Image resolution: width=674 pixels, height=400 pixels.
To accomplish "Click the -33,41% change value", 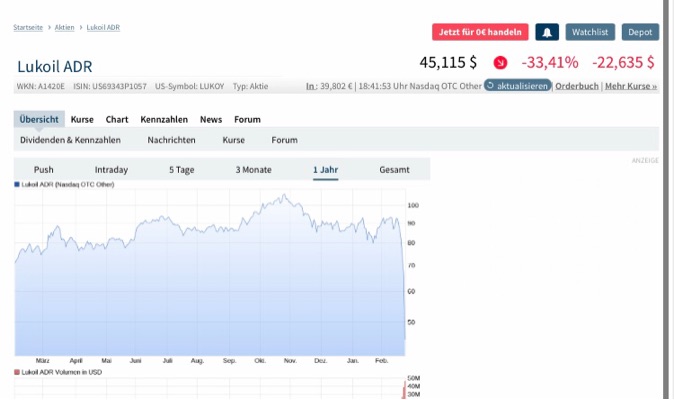I will [x=550, y=63].
